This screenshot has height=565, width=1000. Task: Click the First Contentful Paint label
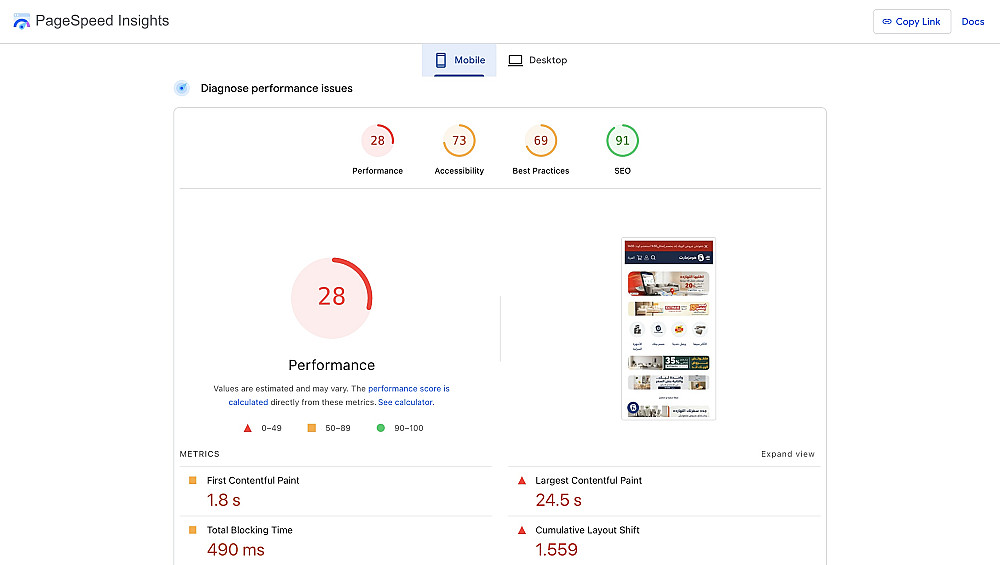pyautogui.click(x=253, y=480)
